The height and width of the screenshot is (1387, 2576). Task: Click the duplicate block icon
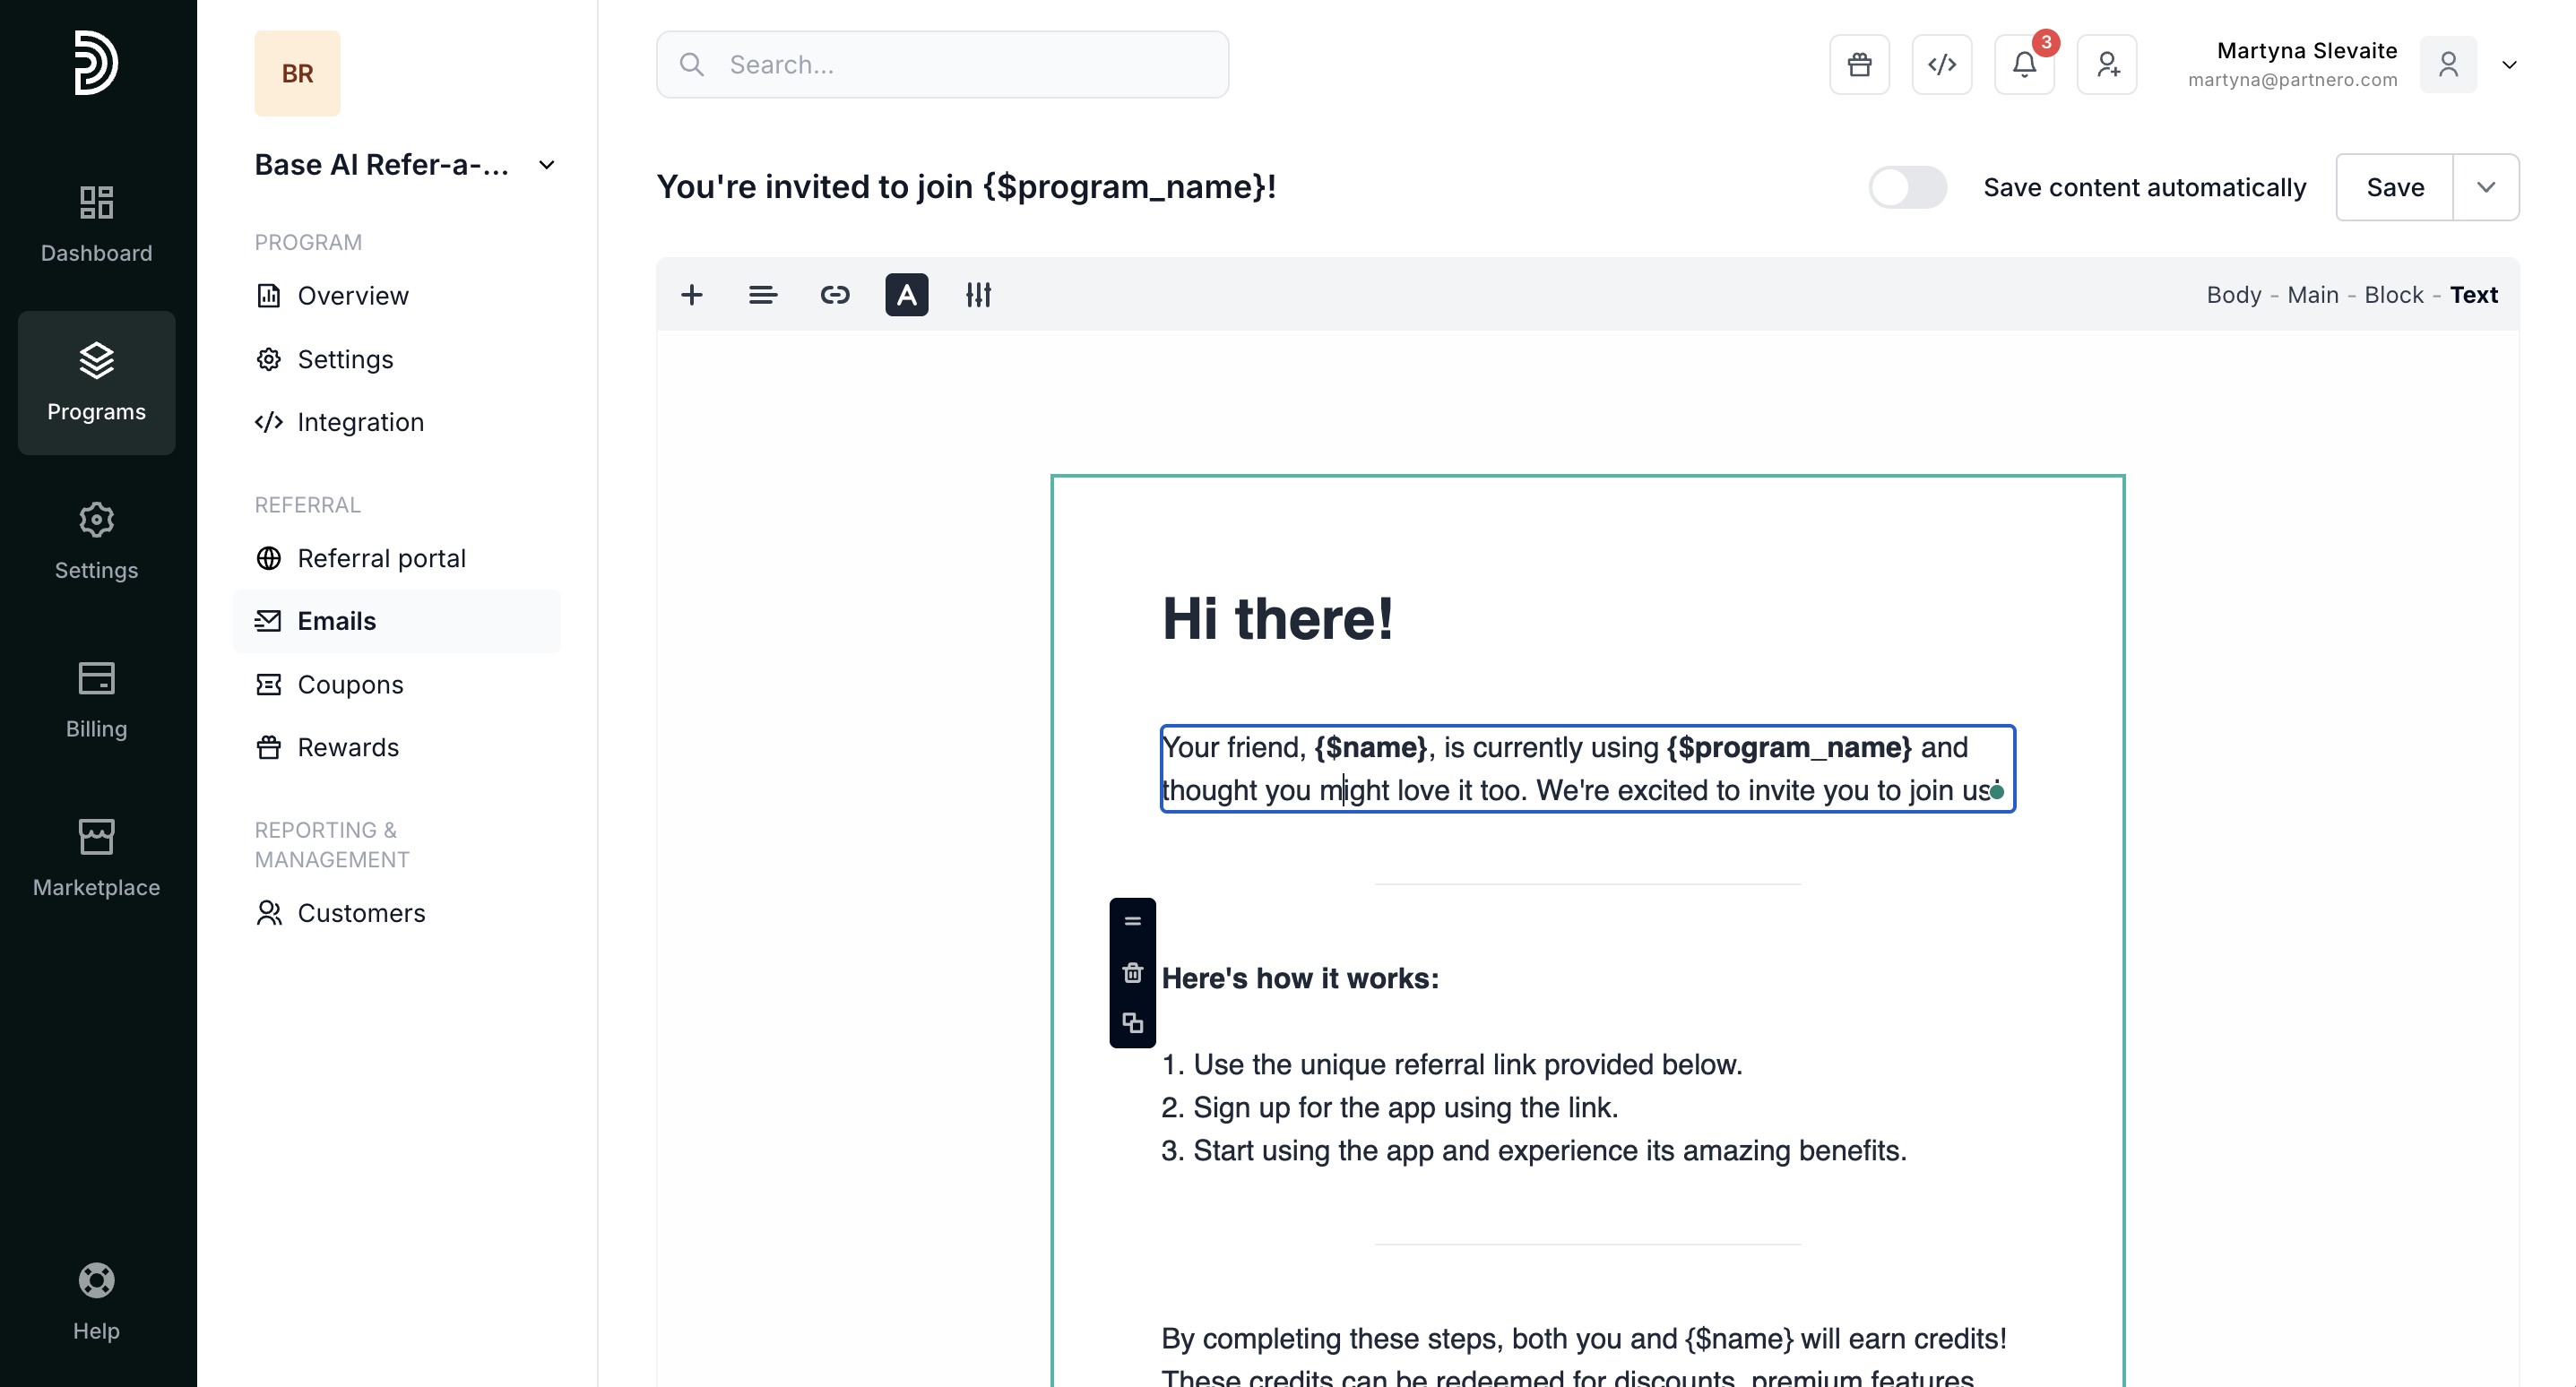[x=1132, y=1023]
